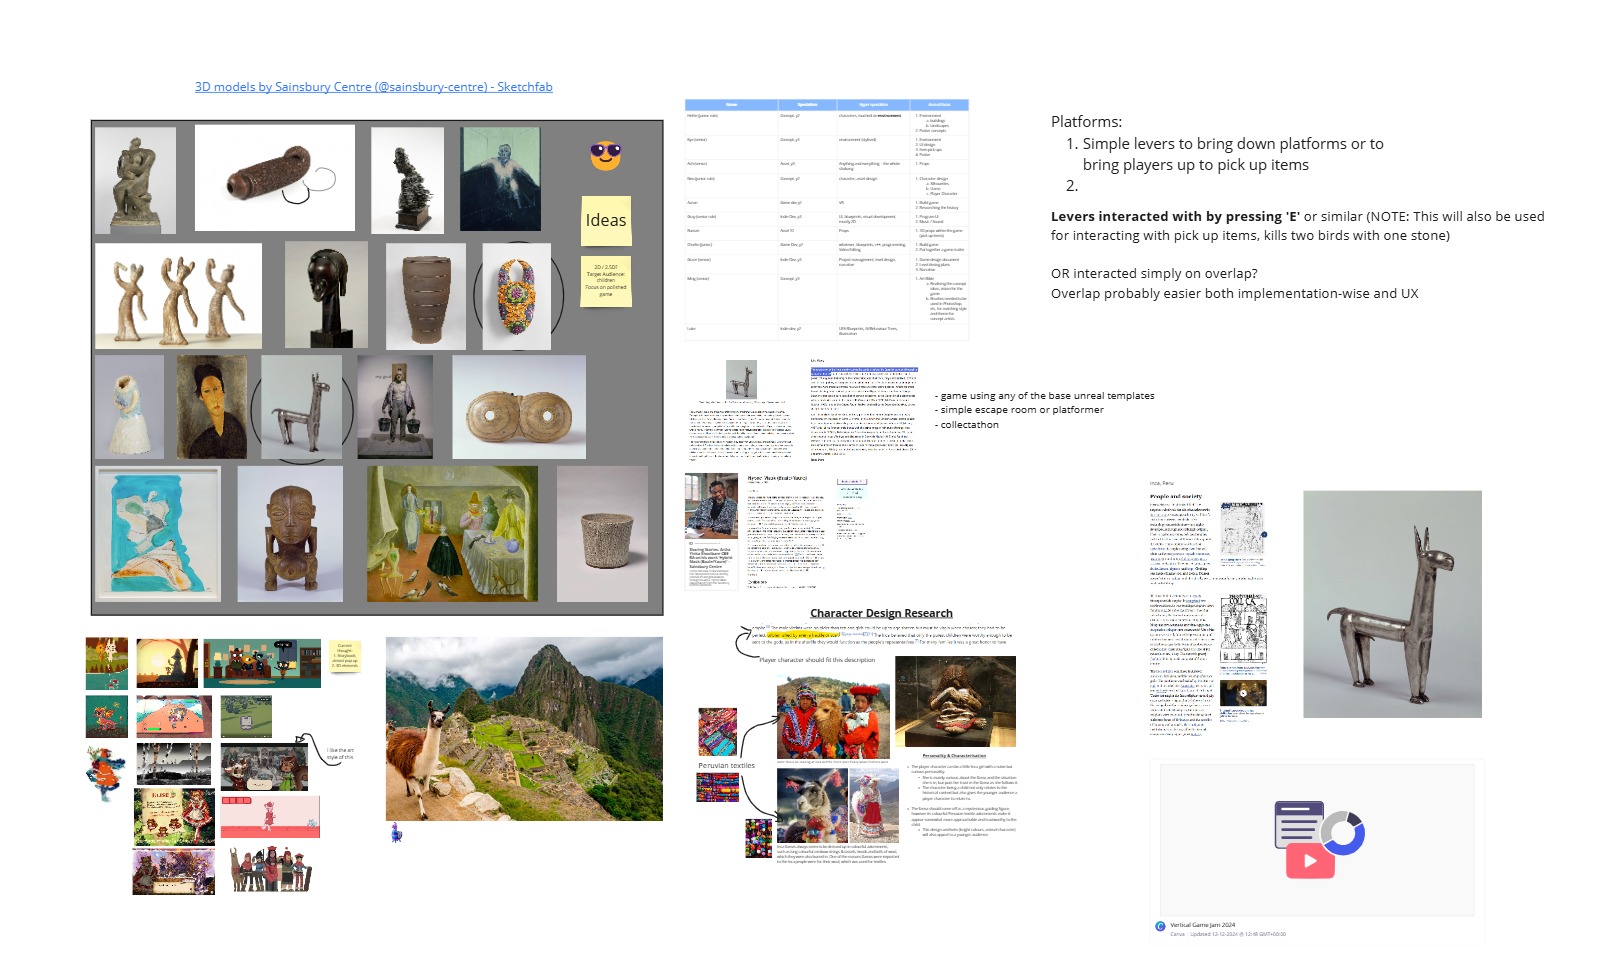Select the black and white birch forest screenshot
Viewport: 1600px width, 976px height.
click(174, 764)
